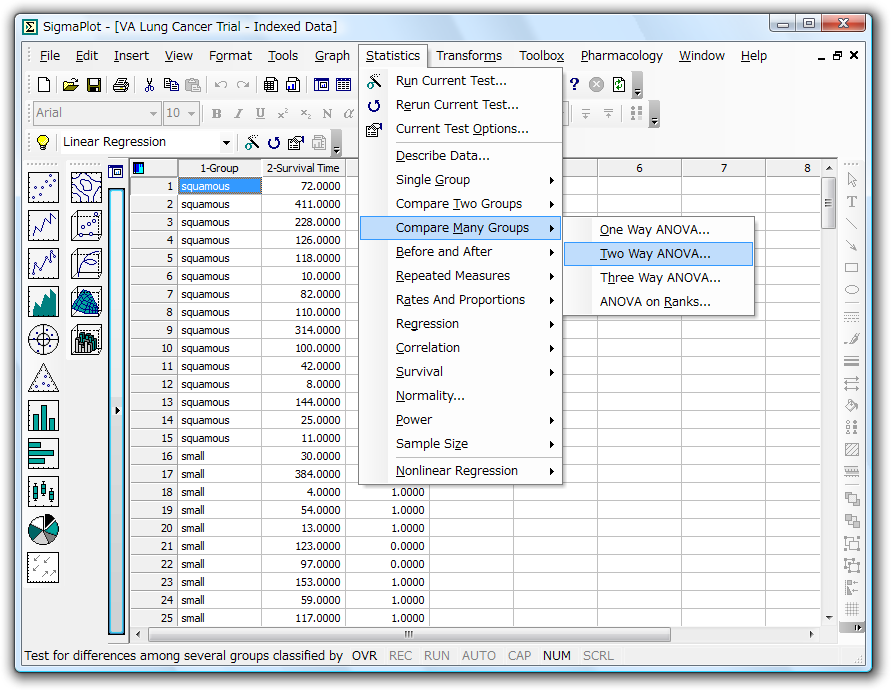Viewport: 891px width, 690px height.
Task: Select the contour plot graph icon
Action: 86,187
